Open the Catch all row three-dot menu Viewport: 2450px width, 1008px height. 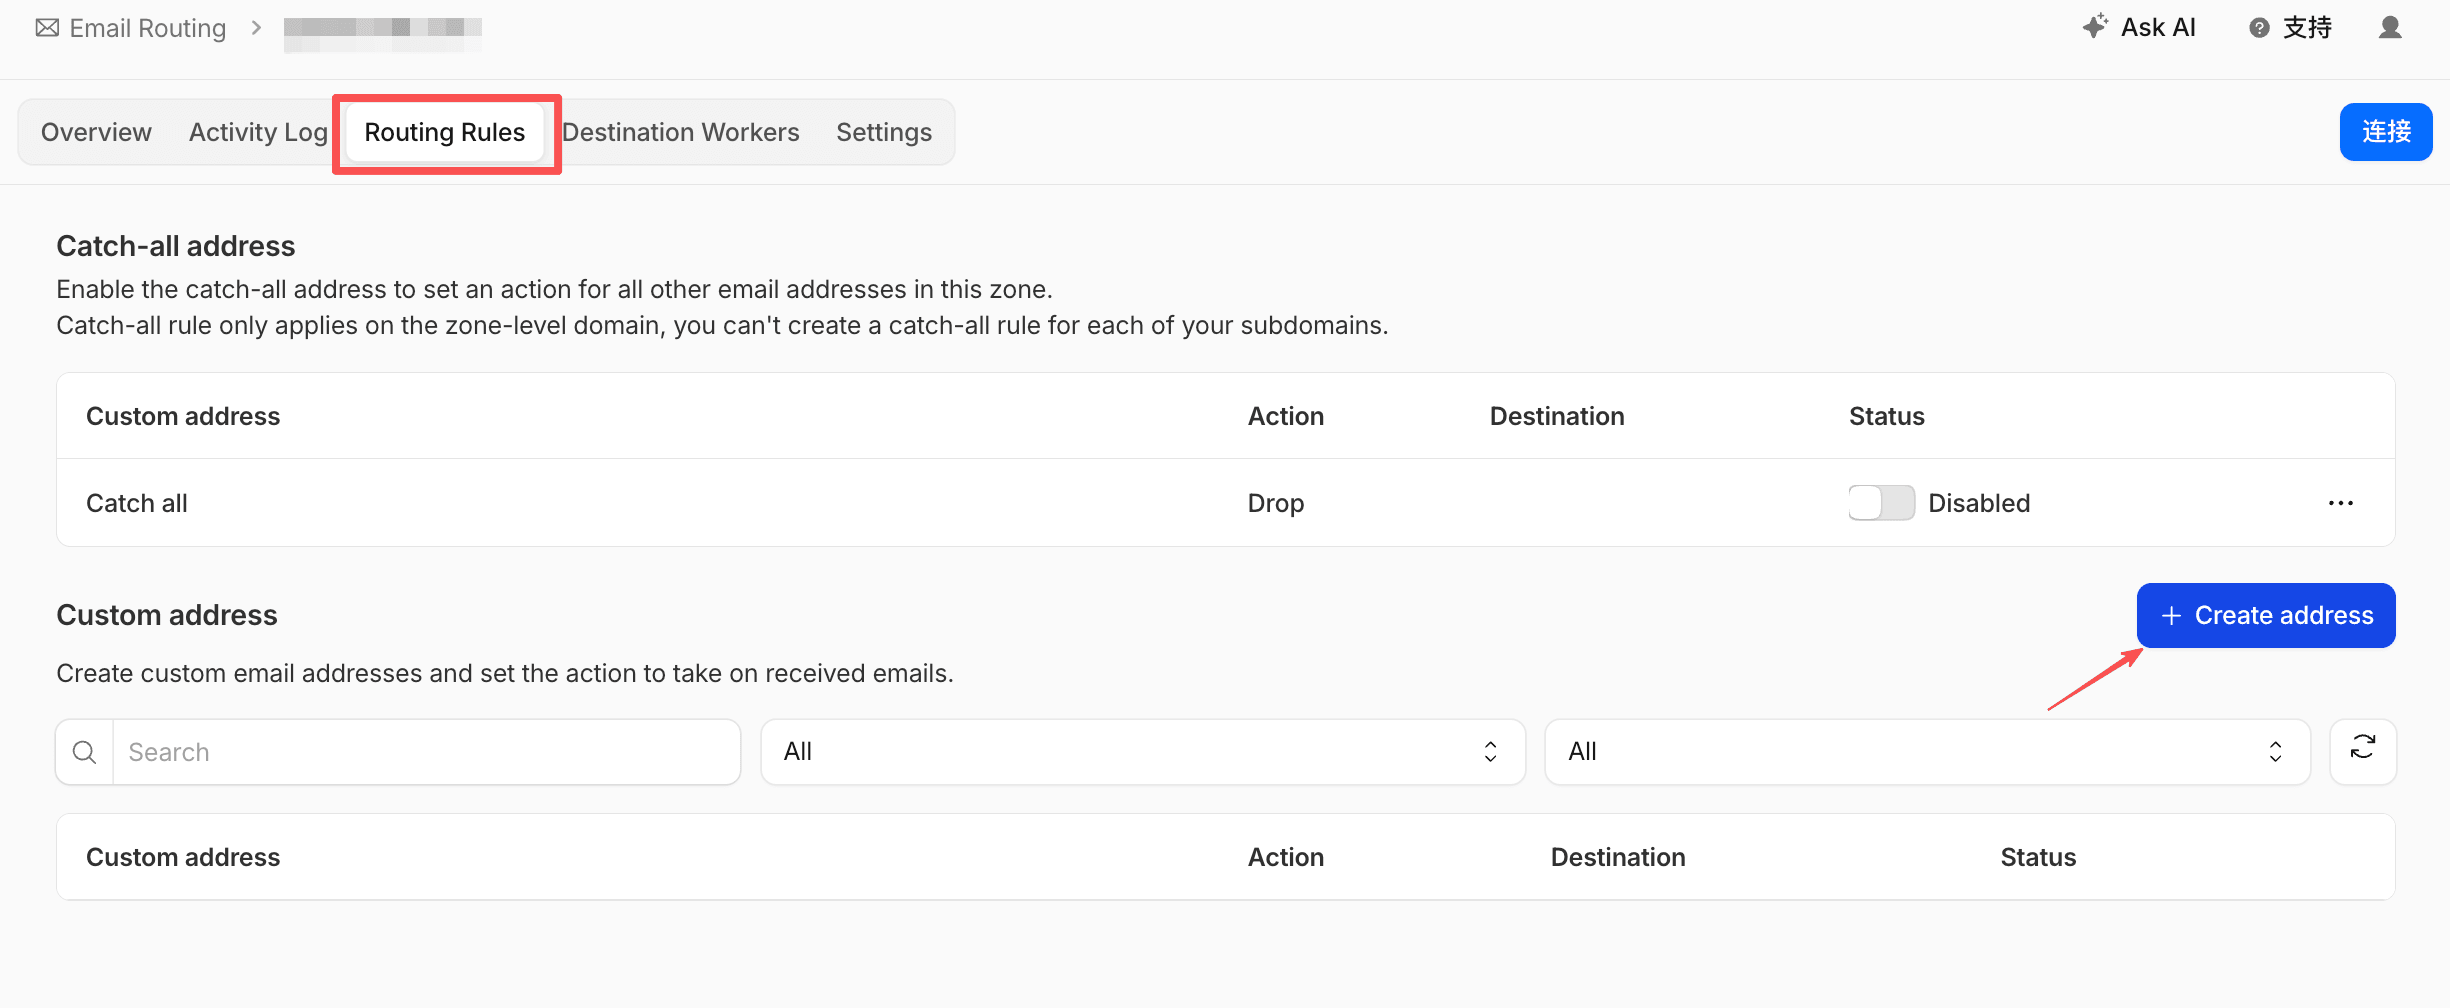tap(2341, 503)
